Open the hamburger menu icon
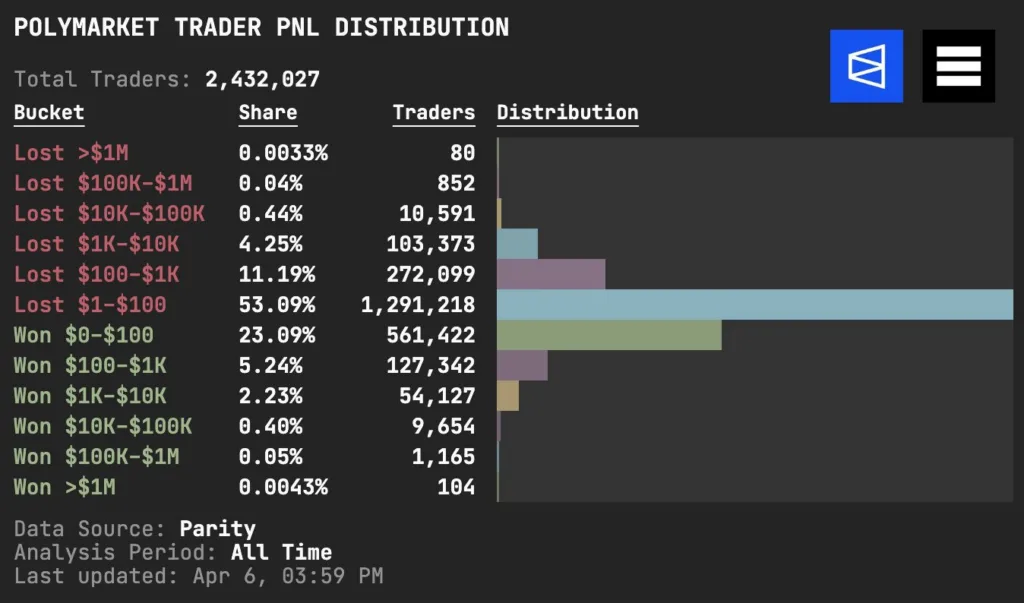 tap(958, 66)
